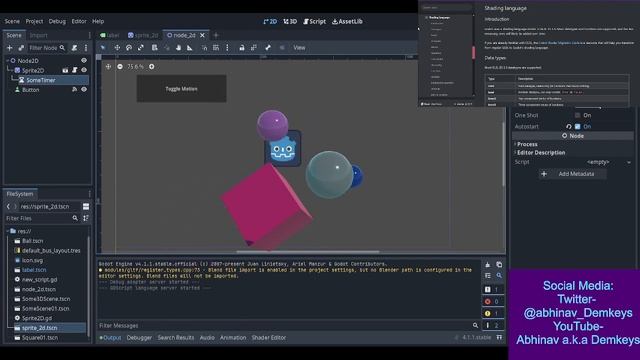The height and width of the screenshot is (360, 640).
Task: Open the AssetLib workspace
Action: 347,21
